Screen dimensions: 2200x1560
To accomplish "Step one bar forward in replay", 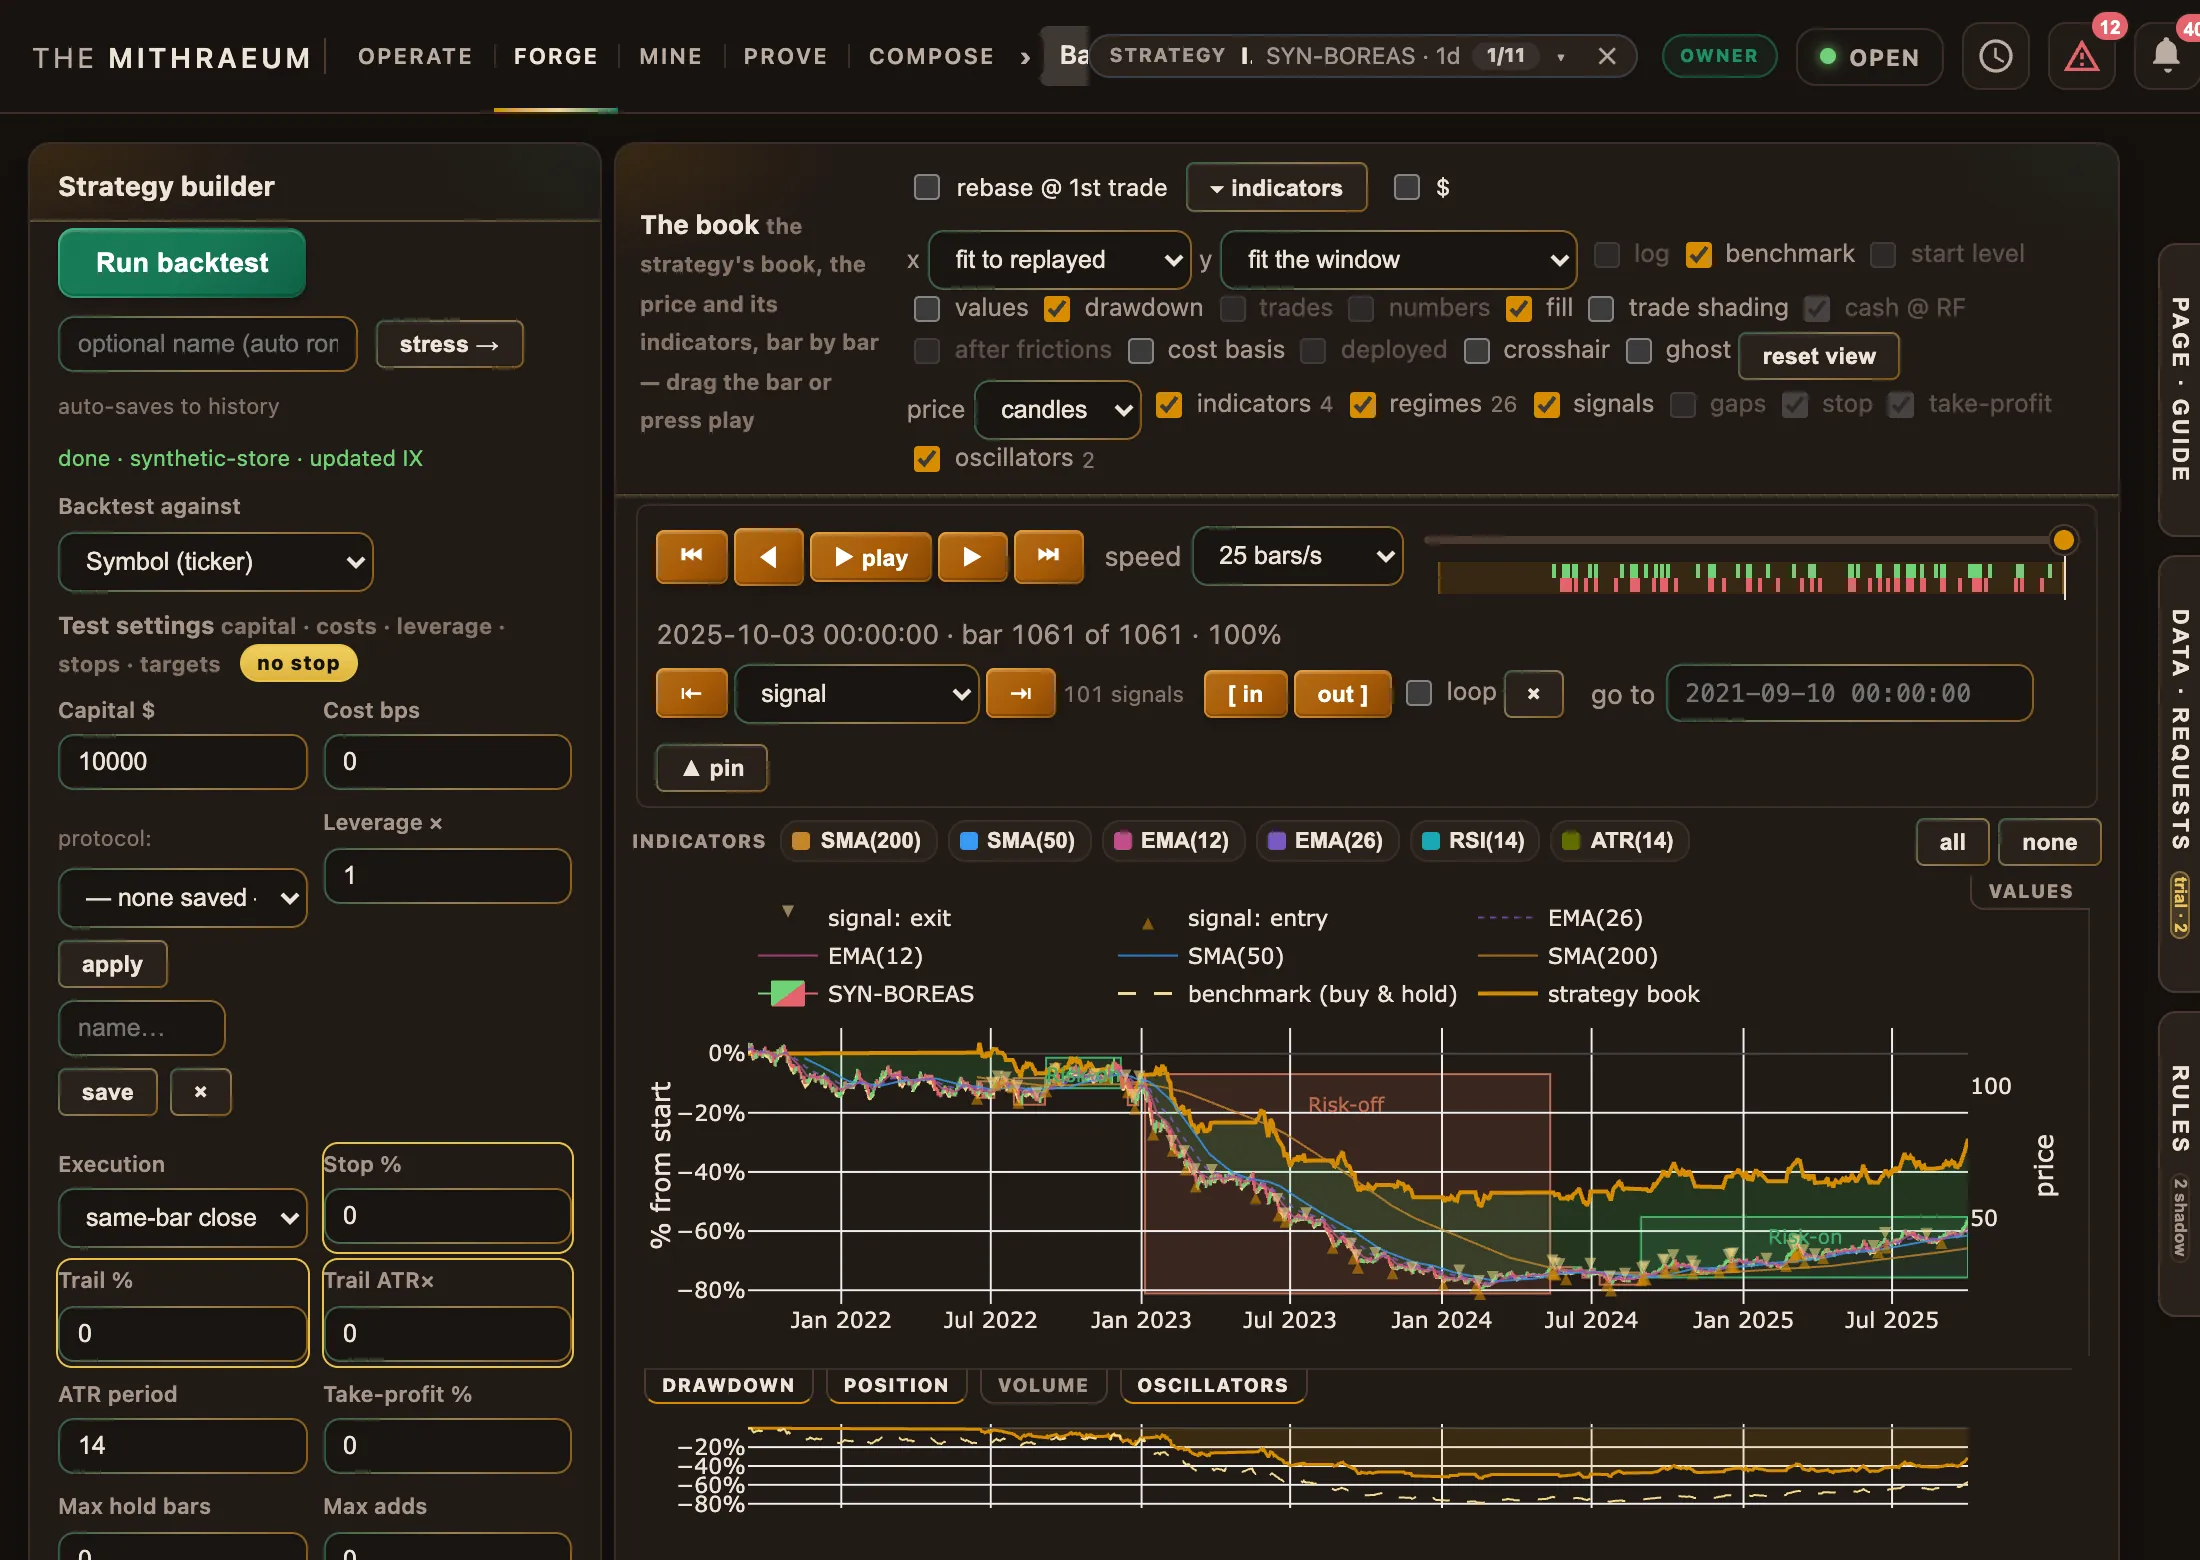I will [x=972, y=556].
